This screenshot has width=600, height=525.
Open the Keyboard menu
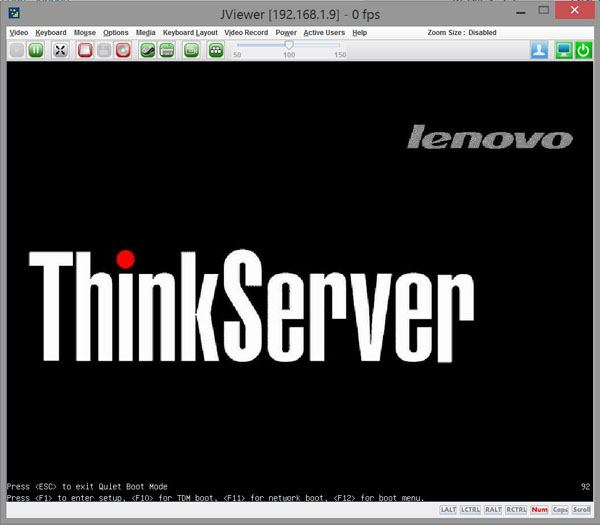pos(51,33)
